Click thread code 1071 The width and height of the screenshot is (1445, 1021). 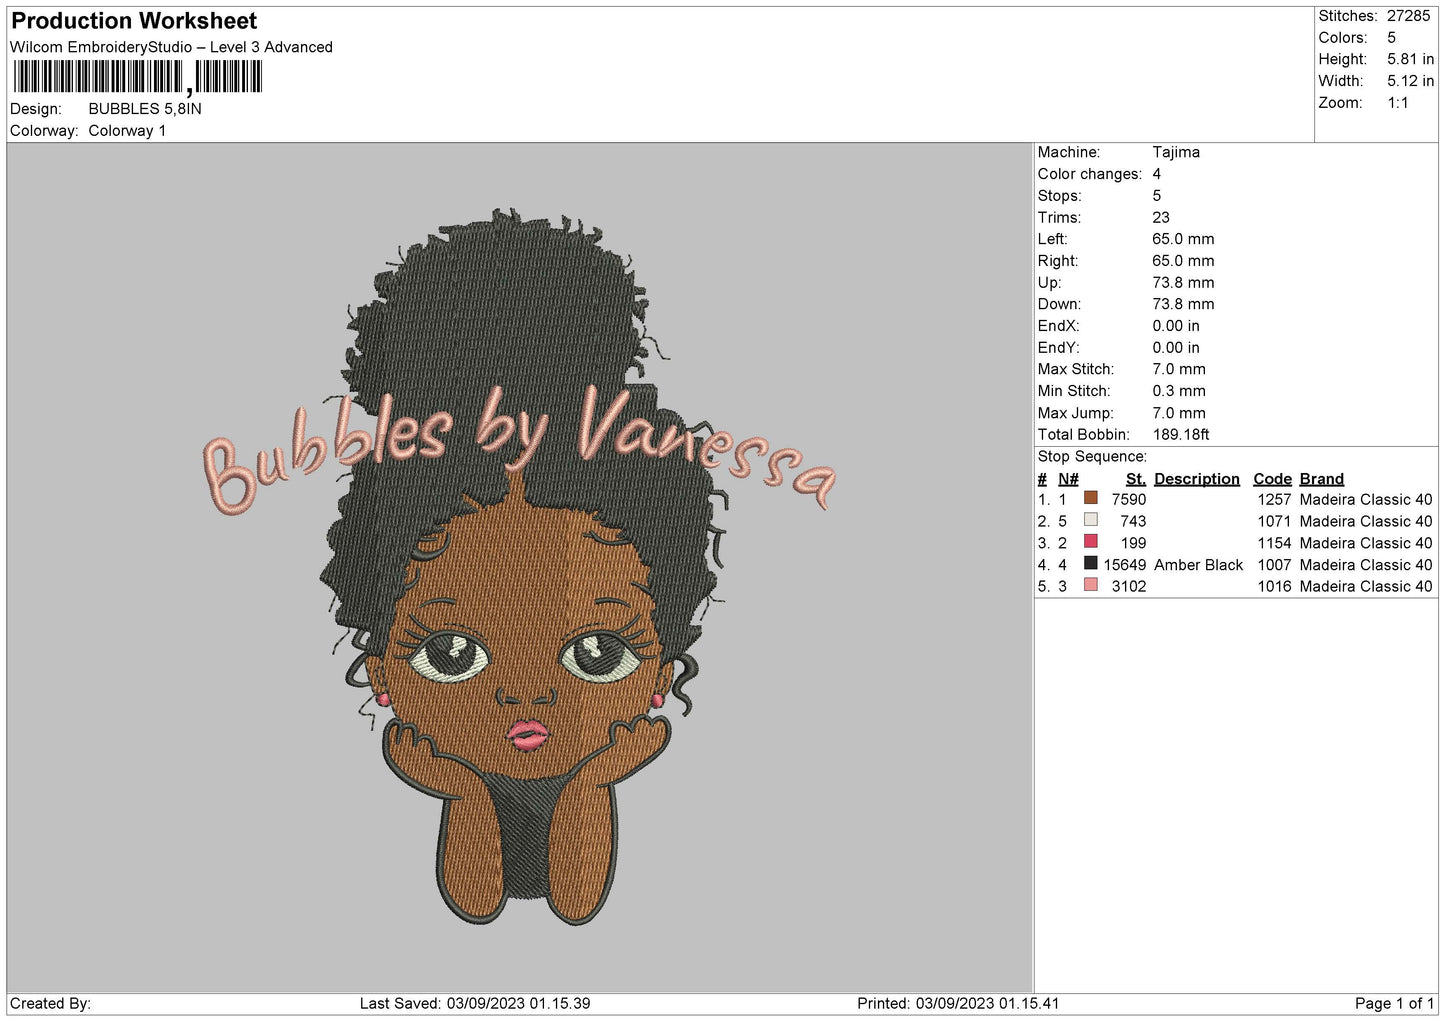(x=1274, y=521)
